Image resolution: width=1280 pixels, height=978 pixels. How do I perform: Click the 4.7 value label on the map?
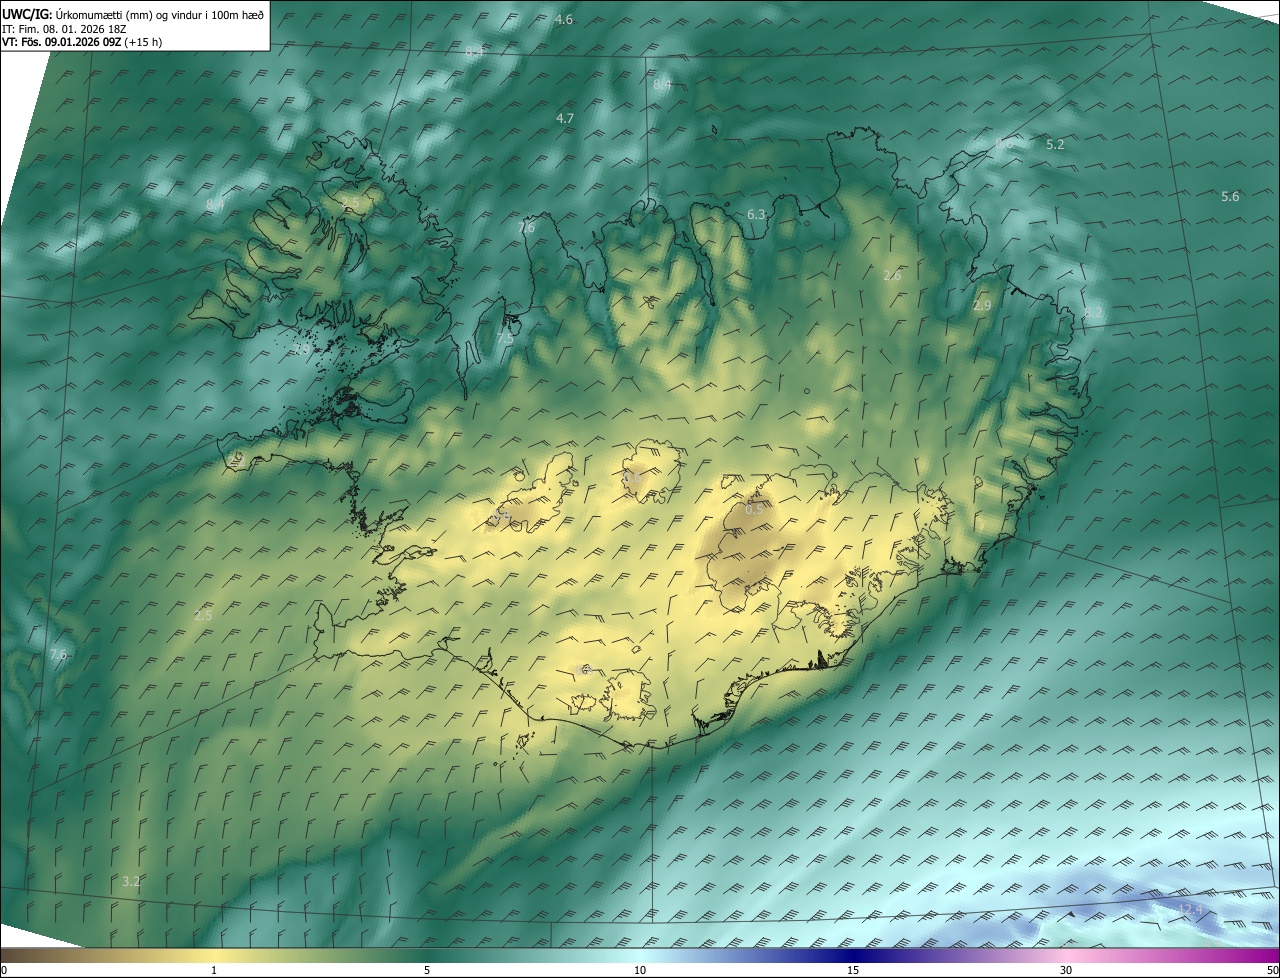(565, 118)
